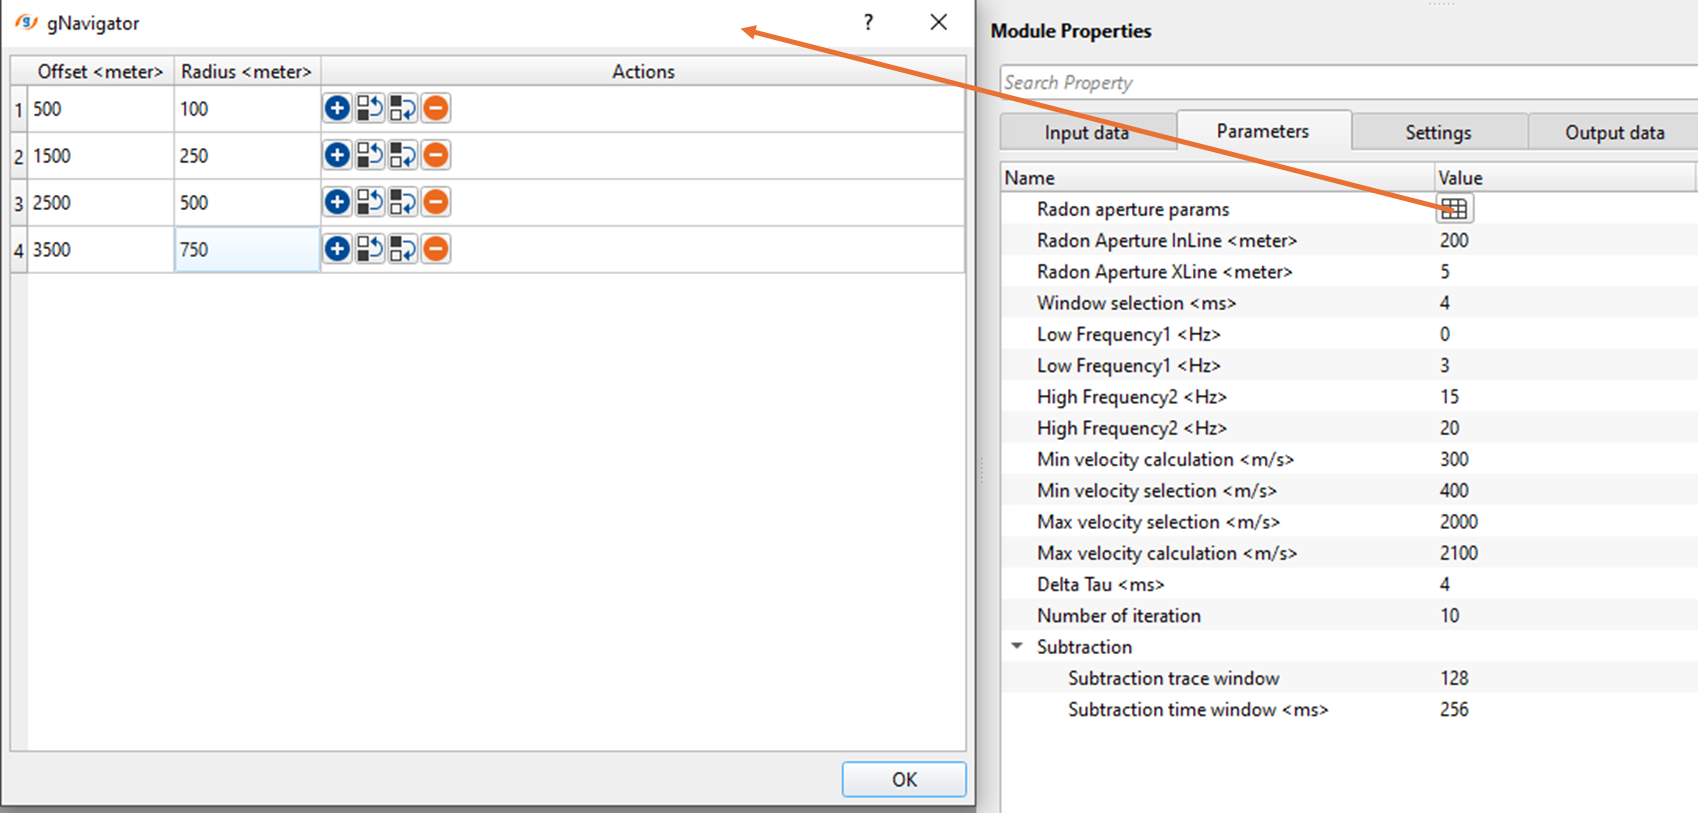Click the help question mark in gNavigator

pos(868,22)
